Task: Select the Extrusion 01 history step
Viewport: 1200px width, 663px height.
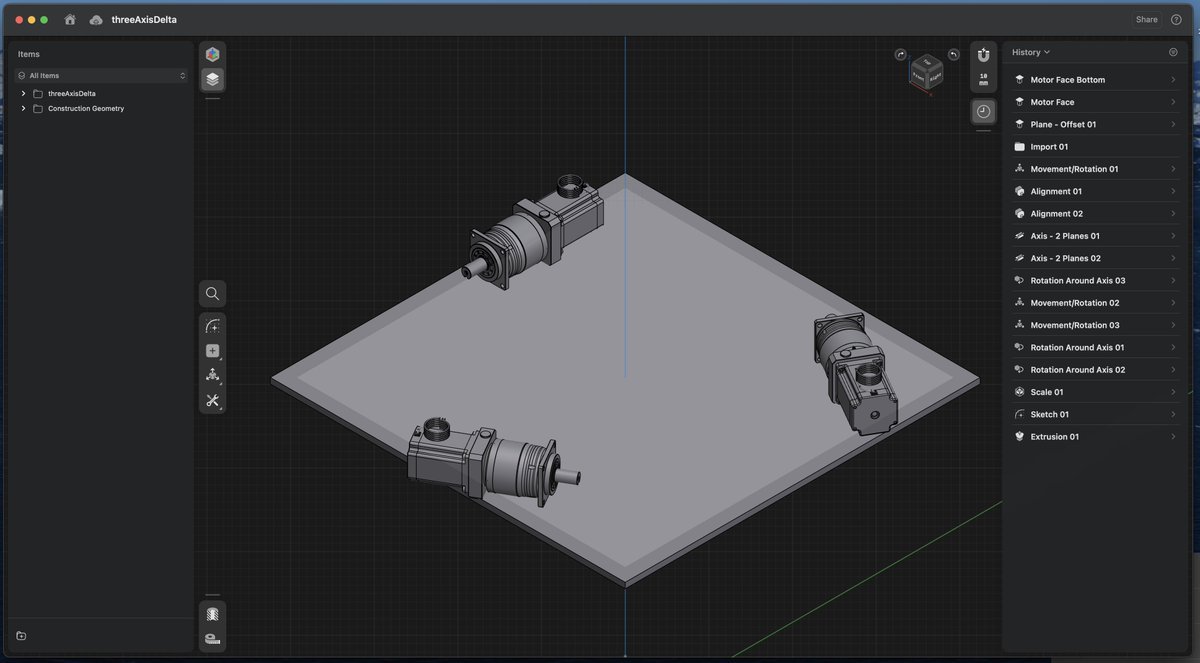Action: (1055, 437)
